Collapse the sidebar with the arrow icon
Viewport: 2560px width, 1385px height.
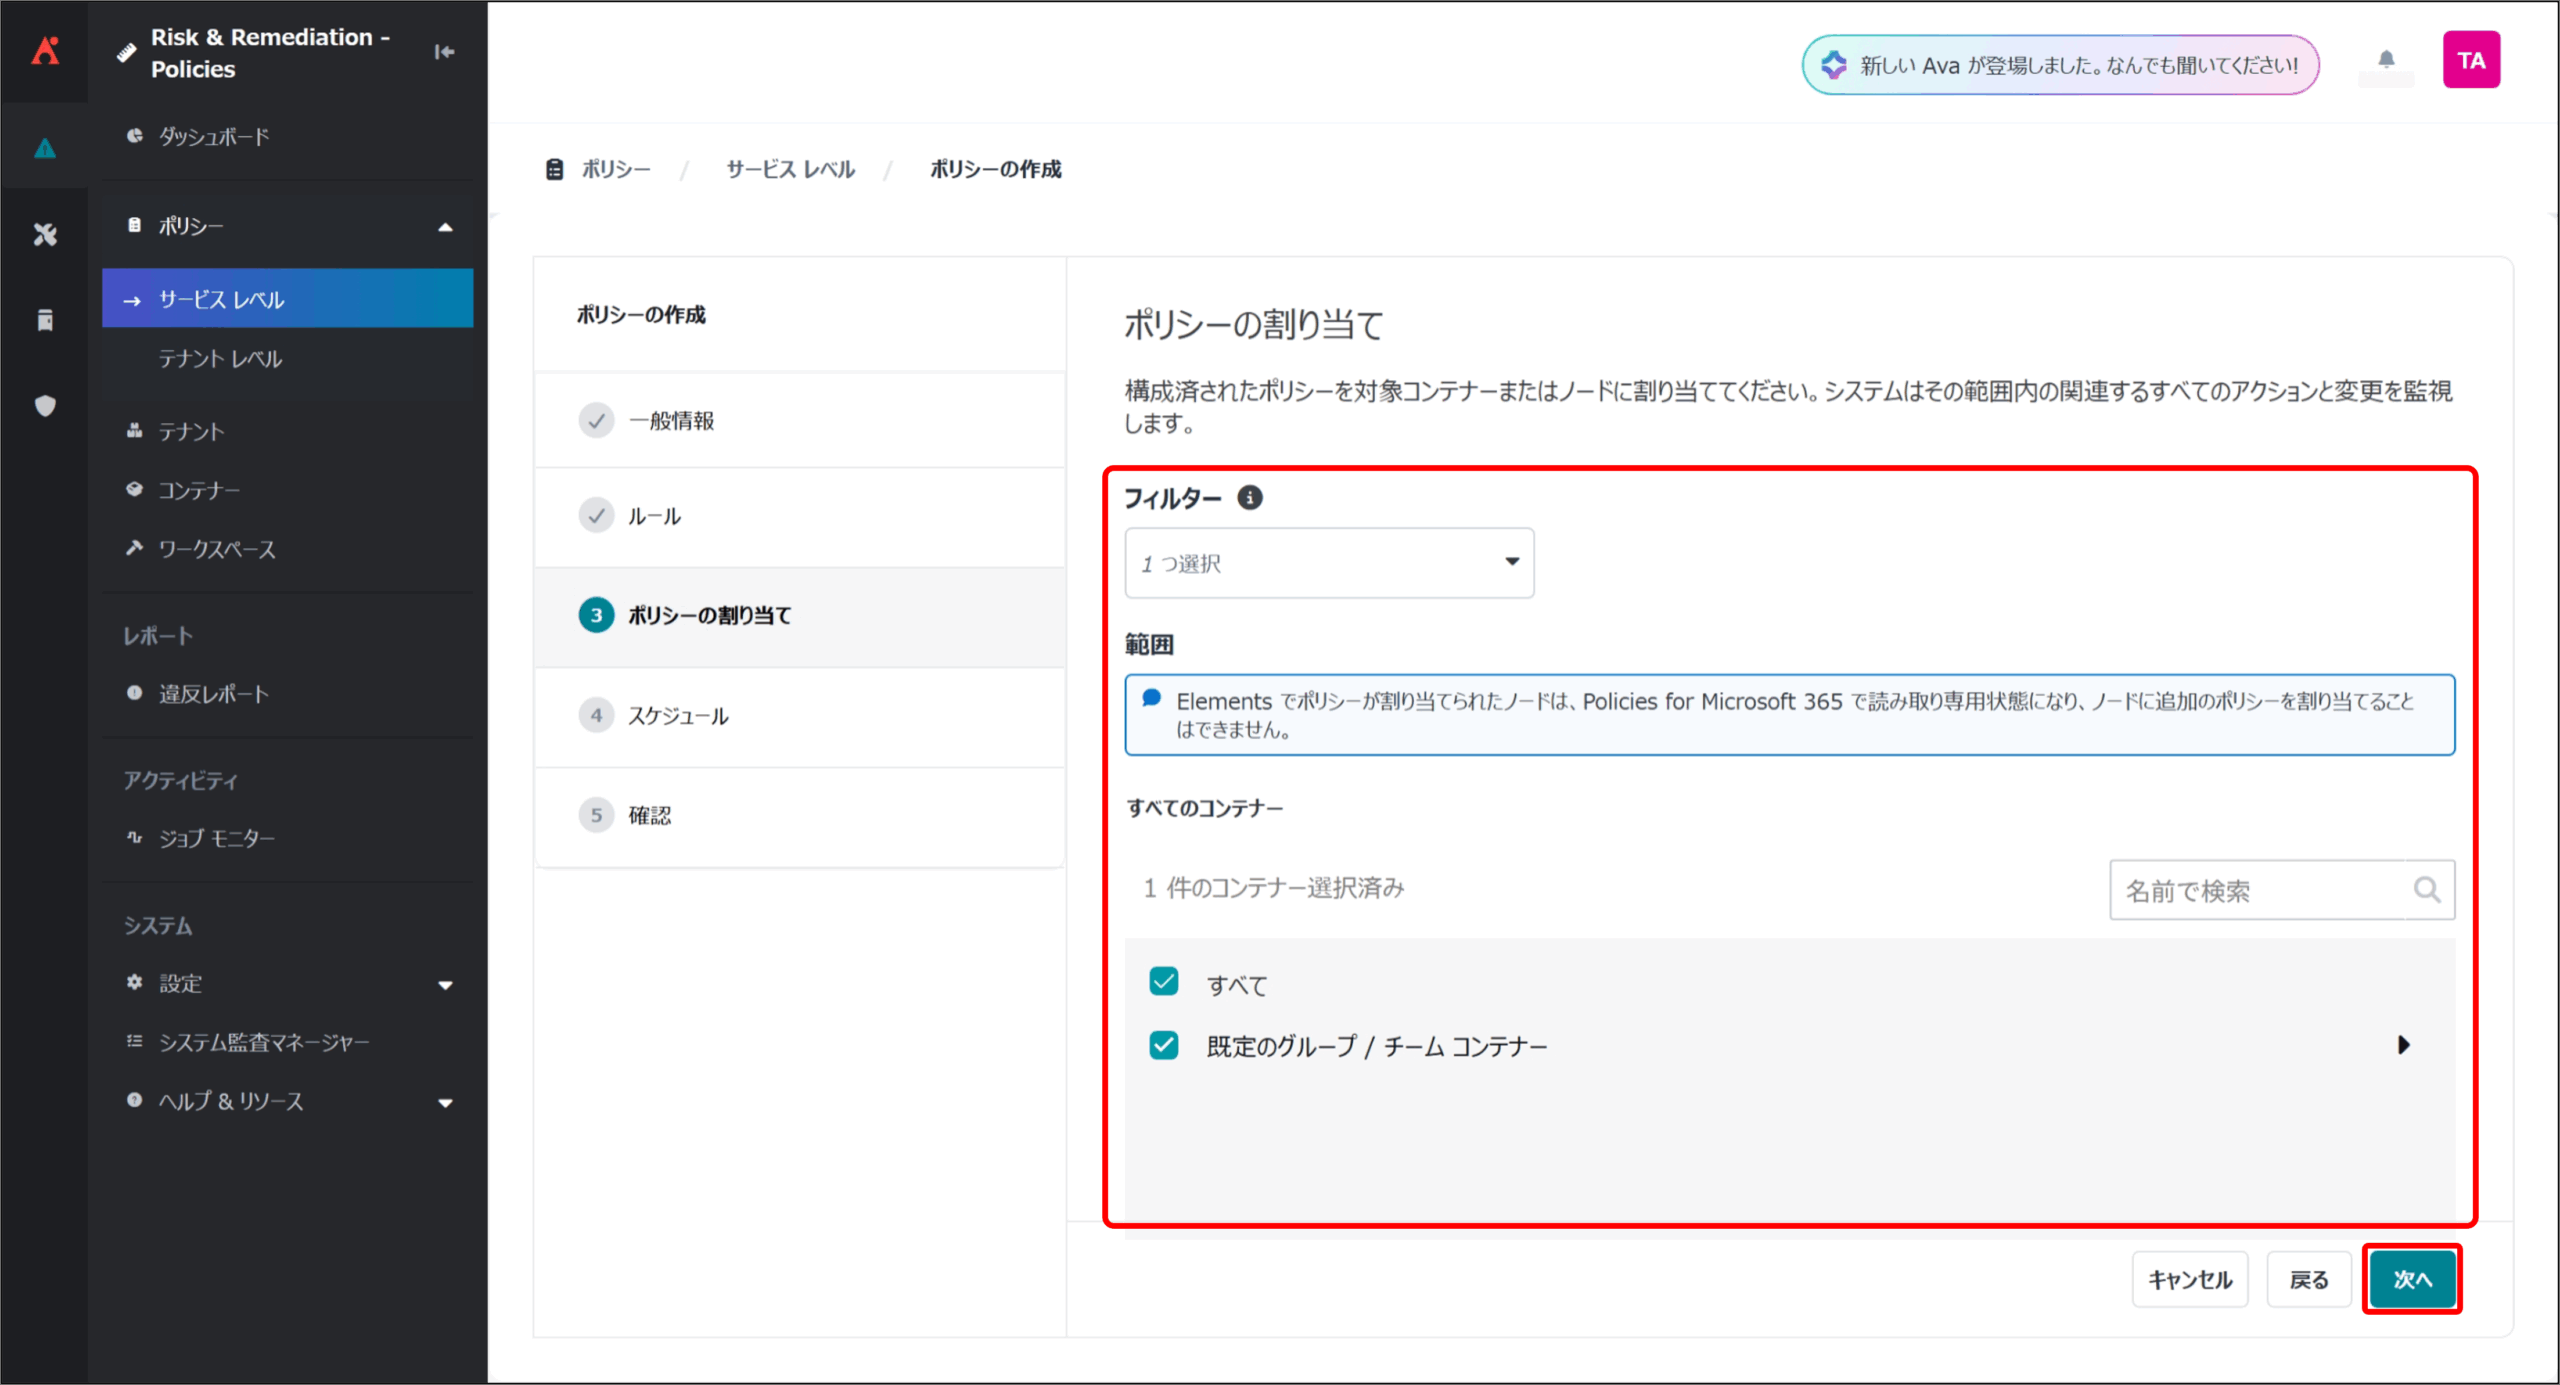pyautogui.click(x=444, y=52)
